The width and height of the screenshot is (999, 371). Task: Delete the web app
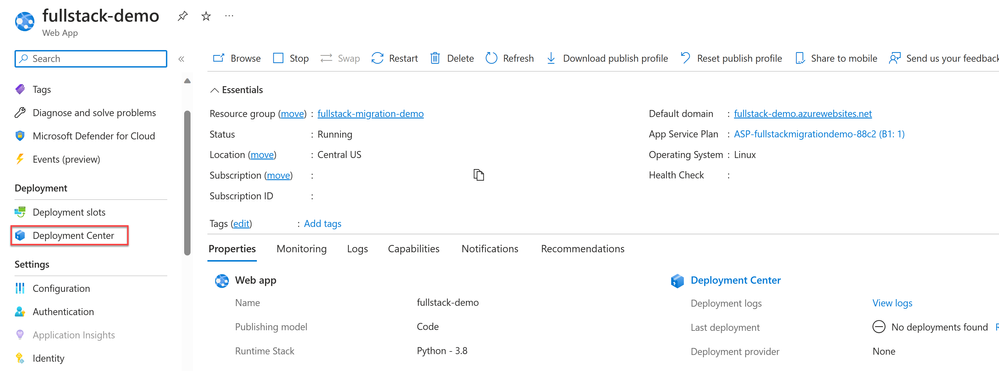point(452,58)
